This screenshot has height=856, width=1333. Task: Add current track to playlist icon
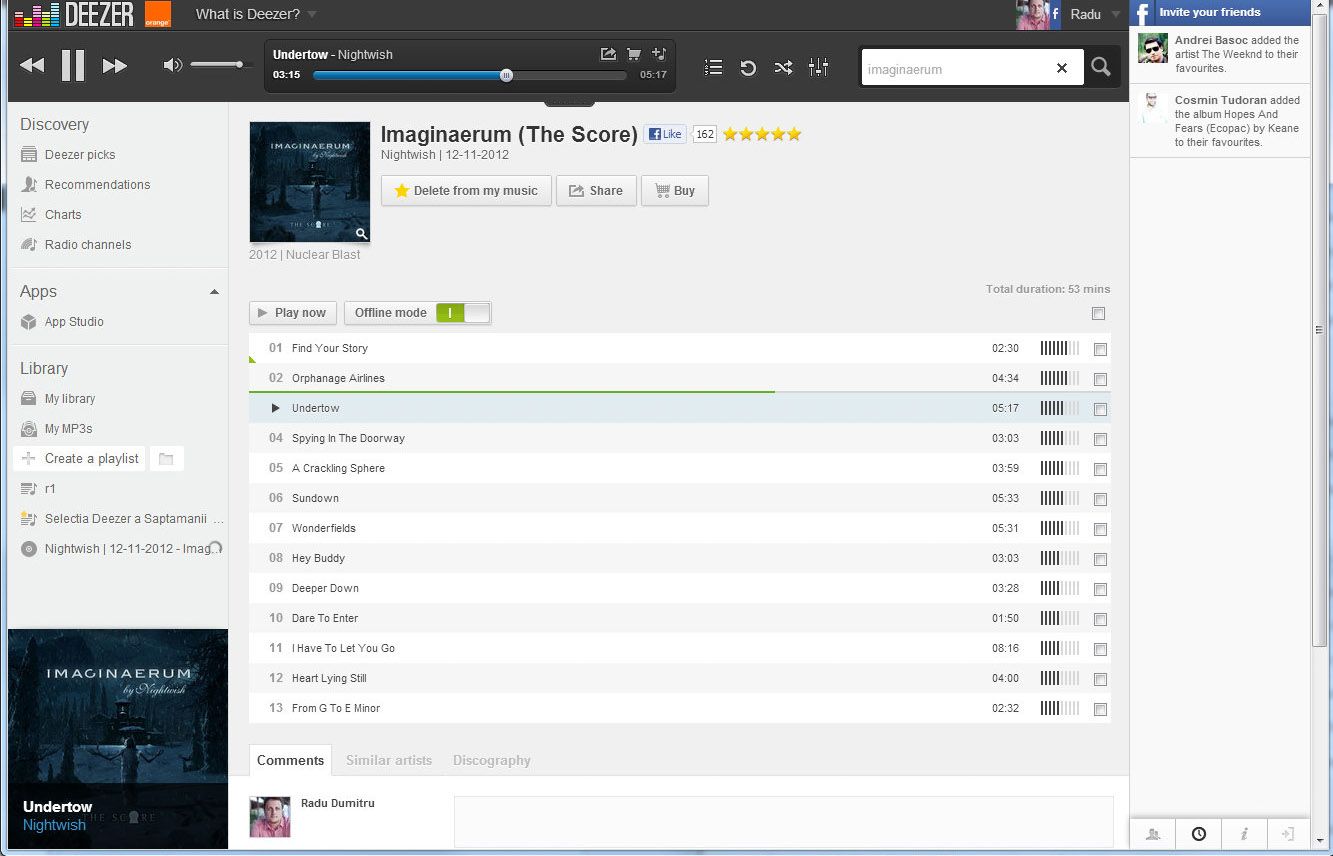coord(658,54)
